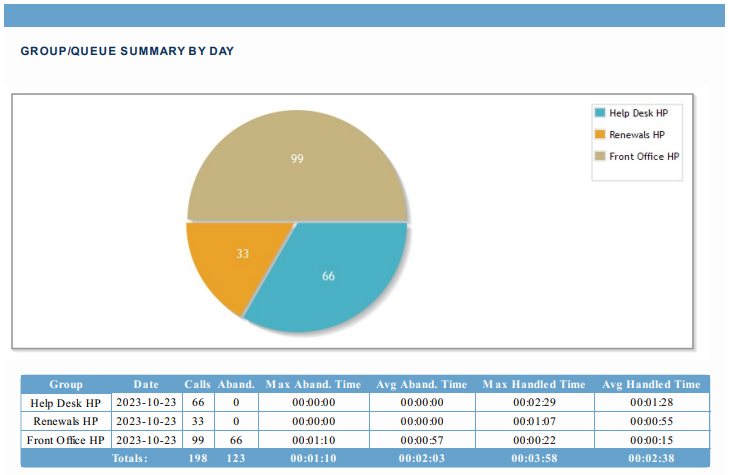Image resolution: width=729 pixels, height=475 pixels.
Task: Click the Help Desk HP legend color swatch
Action: 600,112
